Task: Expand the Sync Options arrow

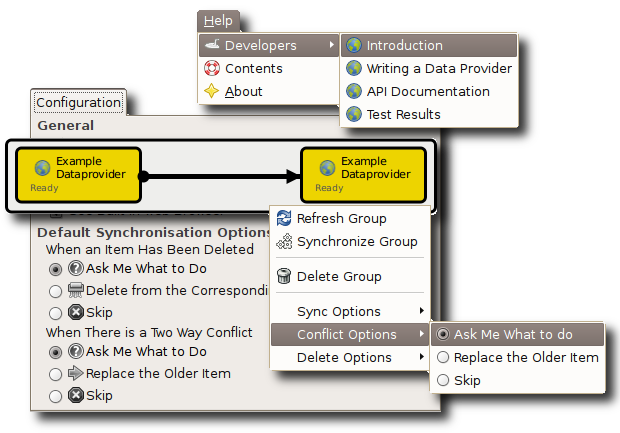Action: tap(422, 311)
